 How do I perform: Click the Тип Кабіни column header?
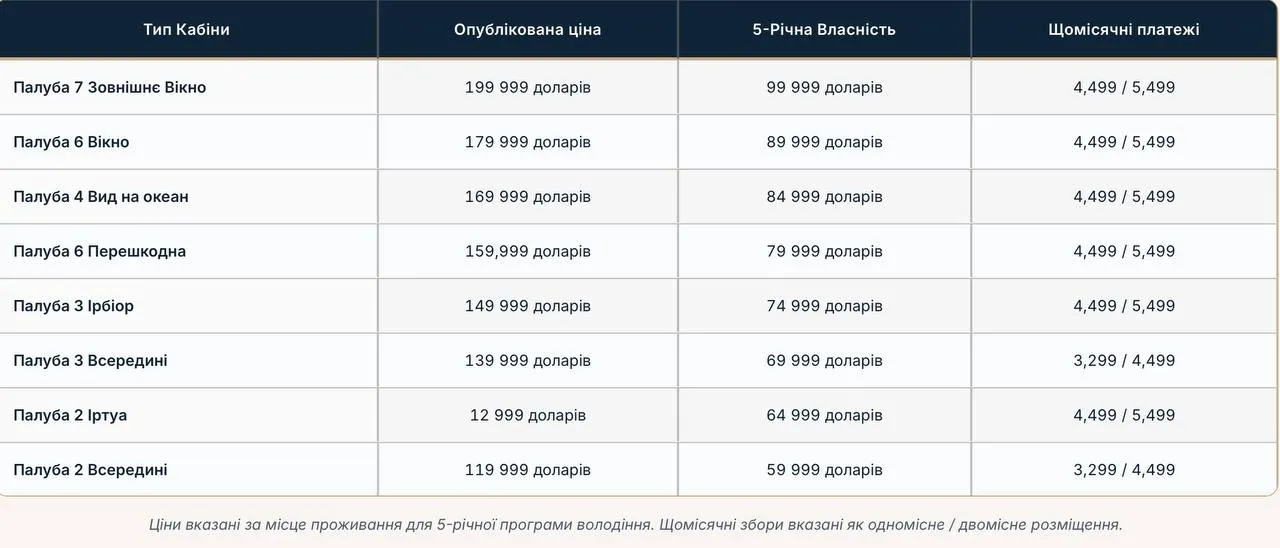[x=187, y=30]
